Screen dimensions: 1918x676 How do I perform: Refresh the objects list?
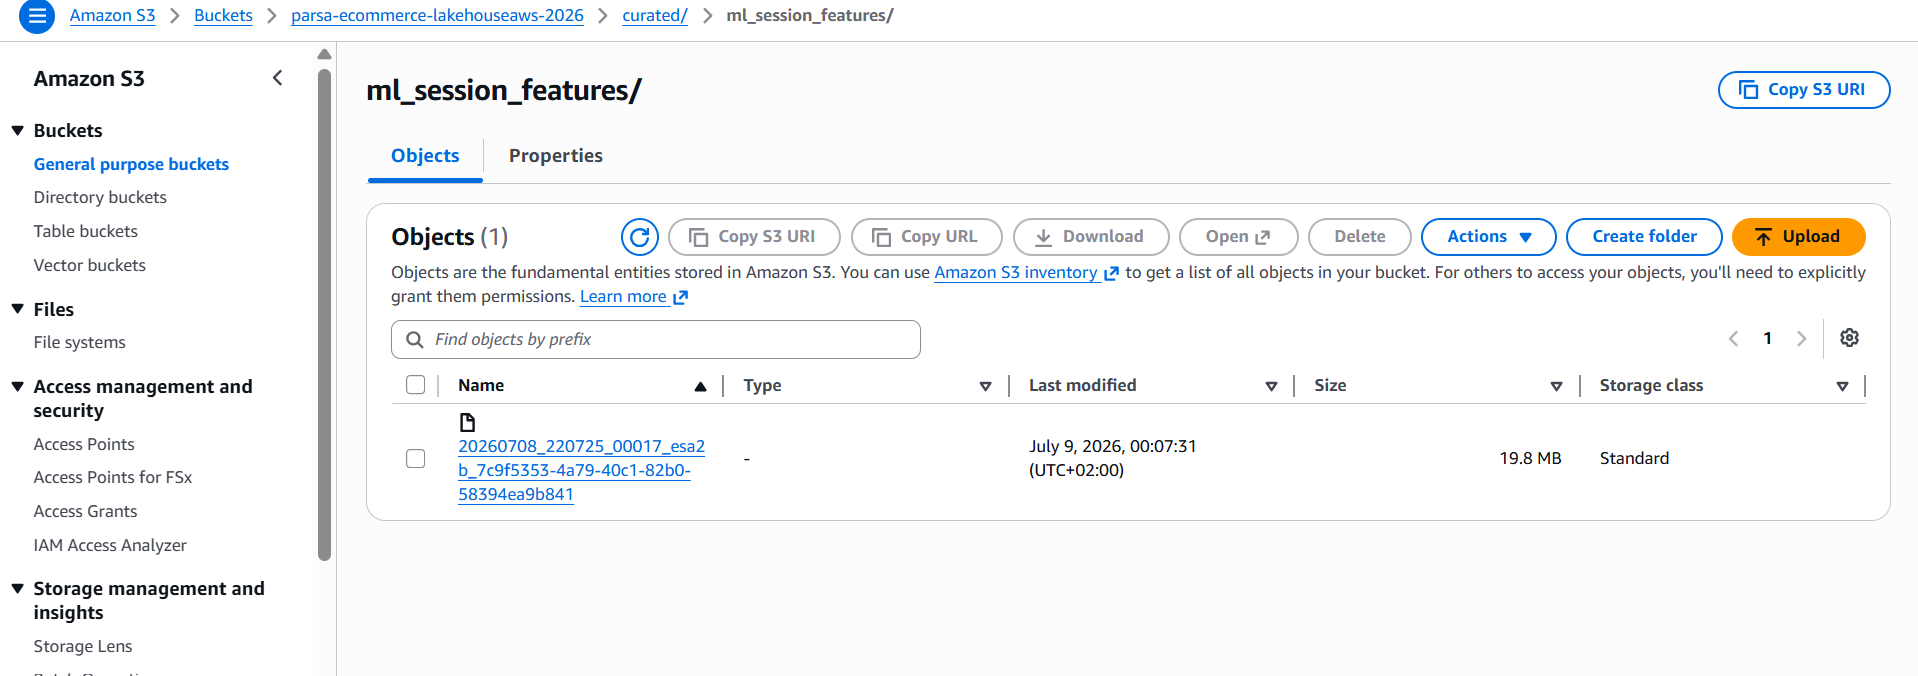(640, 237)
